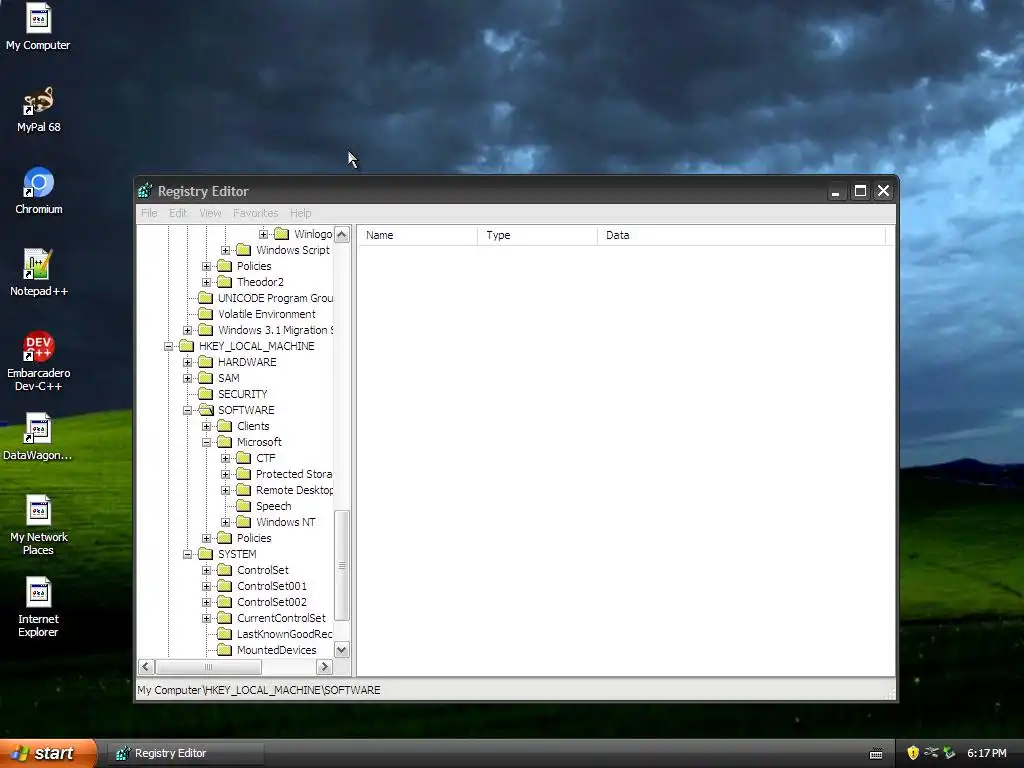Click the 6:17 PM clock
The height and width of the screenshot is (768, 1024).
(987, 753)
